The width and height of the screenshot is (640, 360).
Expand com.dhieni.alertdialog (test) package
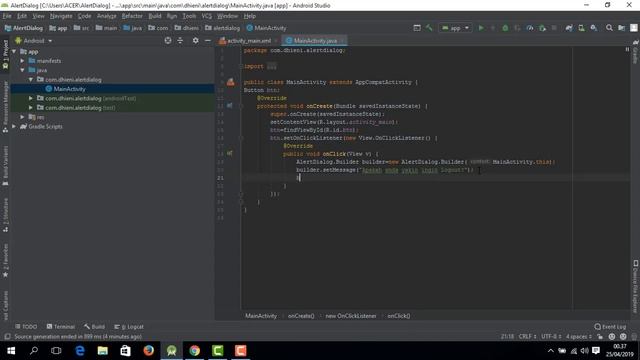point(31,108)
